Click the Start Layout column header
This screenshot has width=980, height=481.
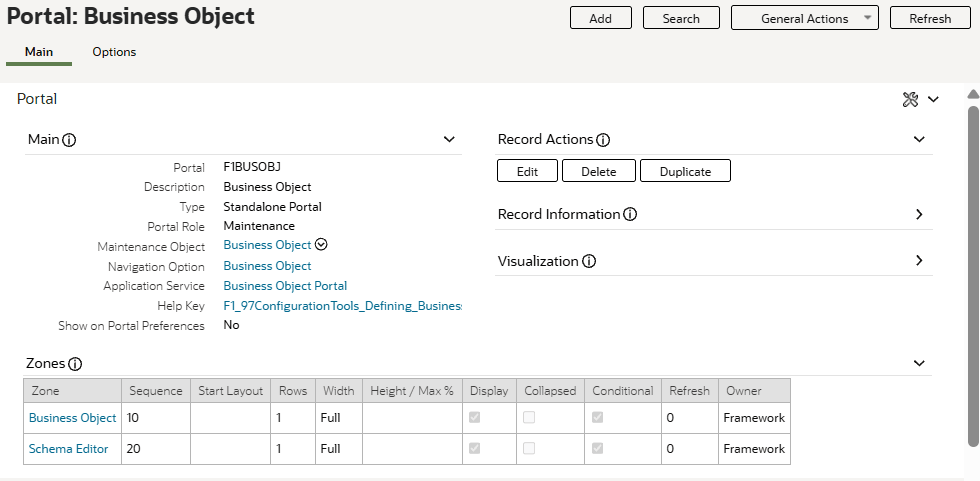[231, 391]
